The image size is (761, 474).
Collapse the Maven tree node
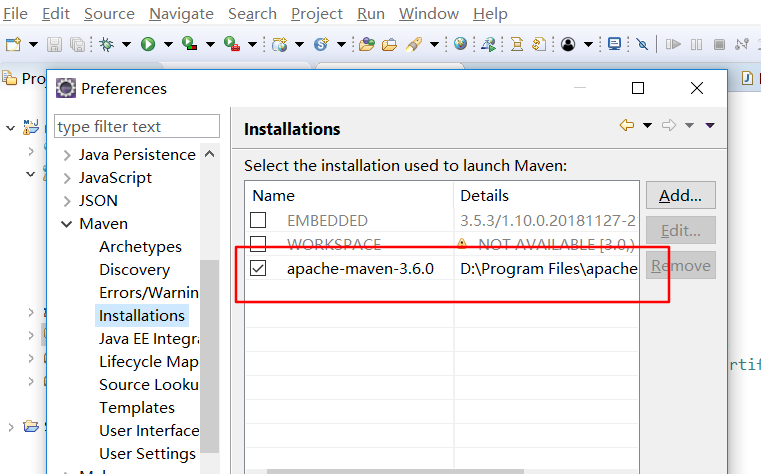66,224
